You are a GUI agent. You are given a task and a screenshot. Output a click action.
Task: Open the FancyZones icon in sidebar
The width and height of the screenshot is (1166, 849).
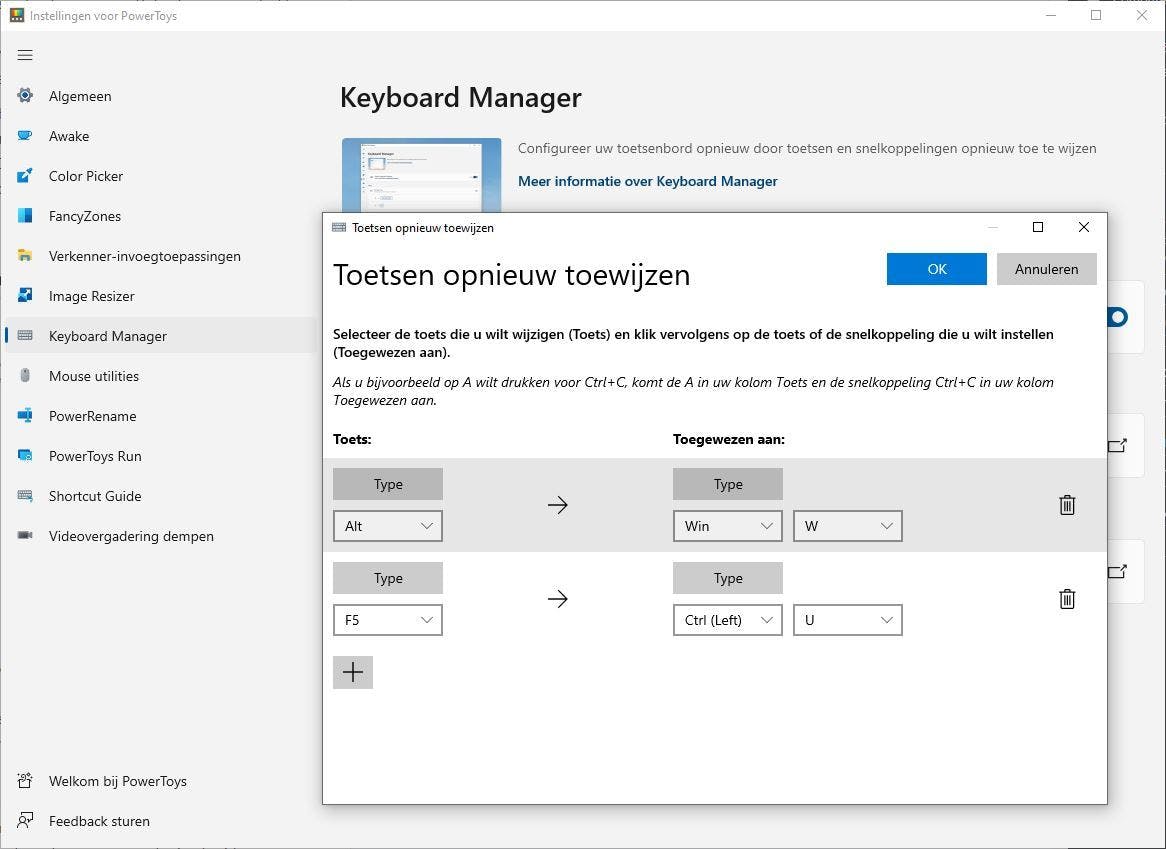point(25,216)
